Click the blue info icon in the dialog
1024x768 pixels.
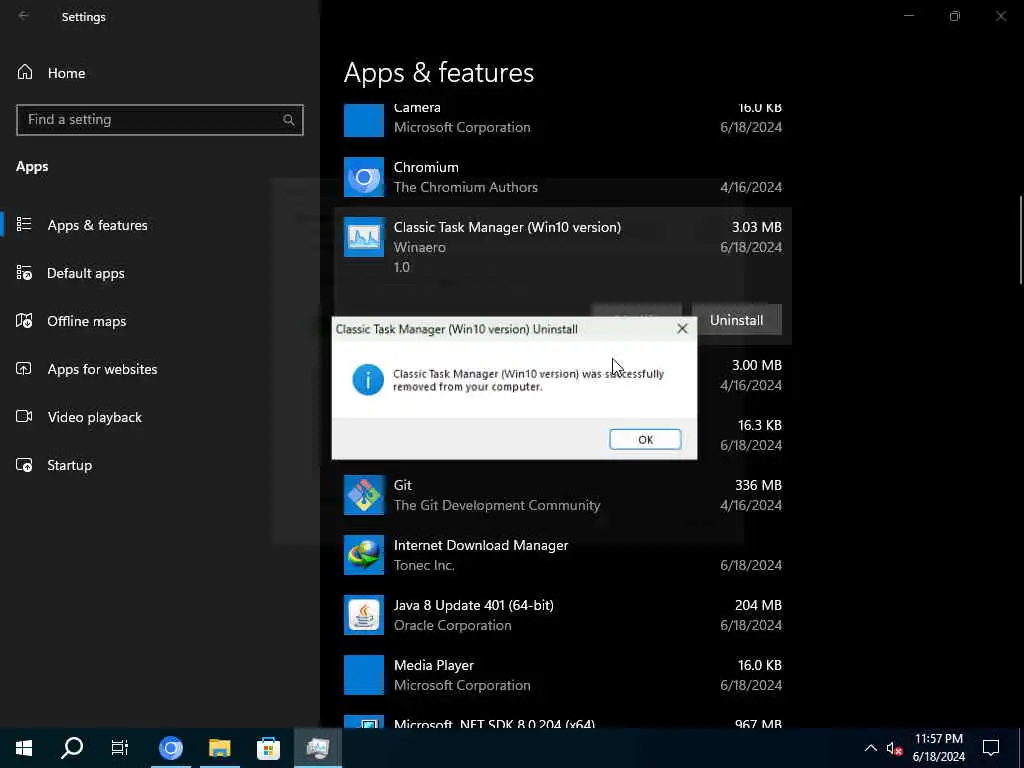click(368, 379)
